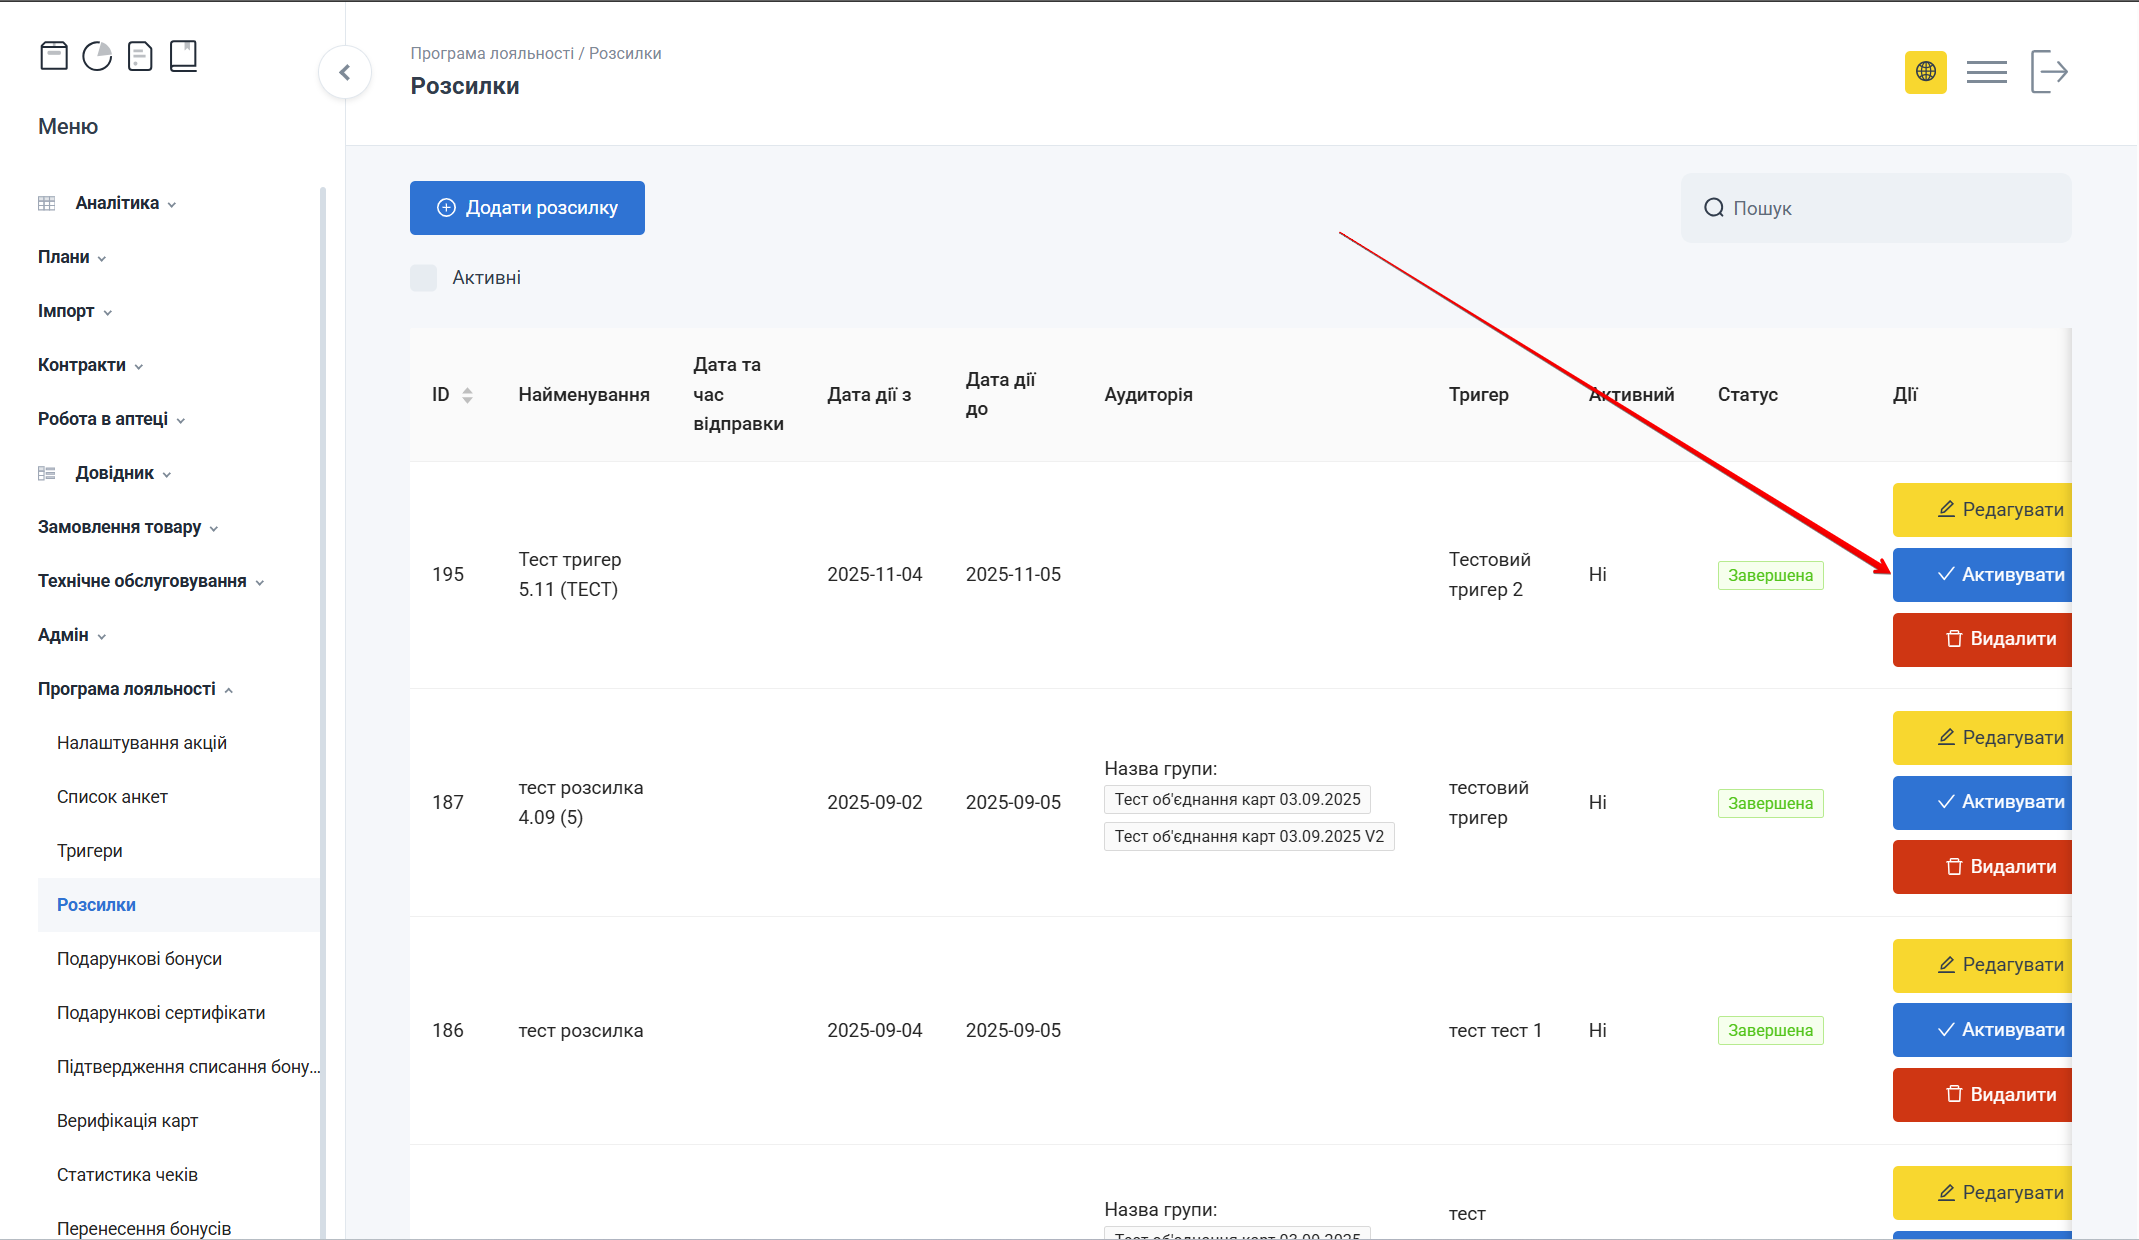Collapse the Програма лояльності section
This screenshot has height=1240, width=2139.
click(x=127, y=689)
